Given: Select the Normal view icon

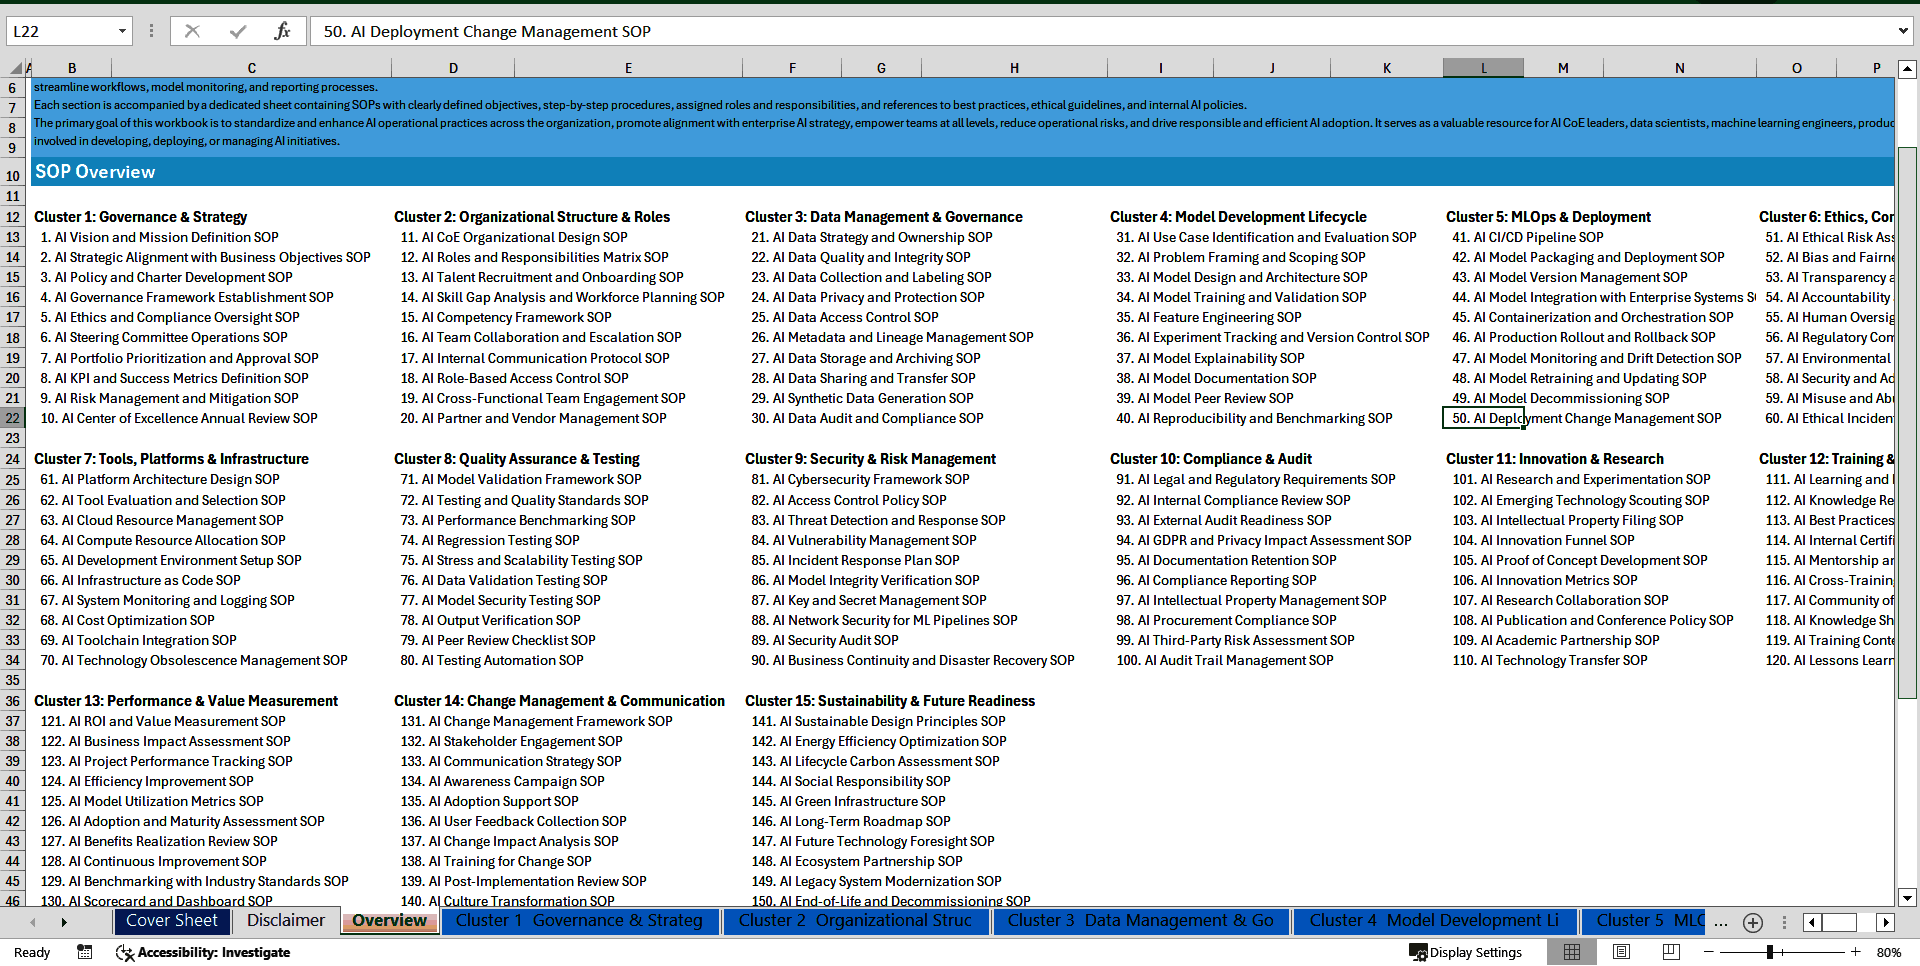Looking at the screenshot, I should pyautogui.click(x=1572, y=952).
